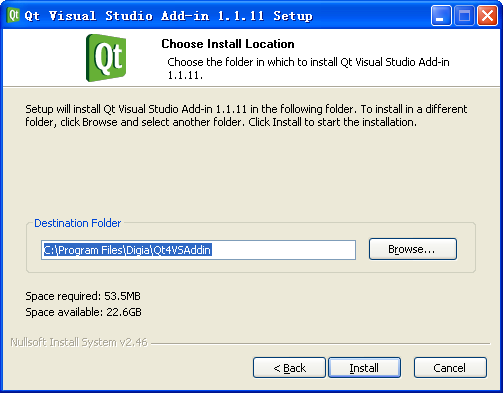
Task: Click the disabled maximize window button
Action: coord(464,16)
